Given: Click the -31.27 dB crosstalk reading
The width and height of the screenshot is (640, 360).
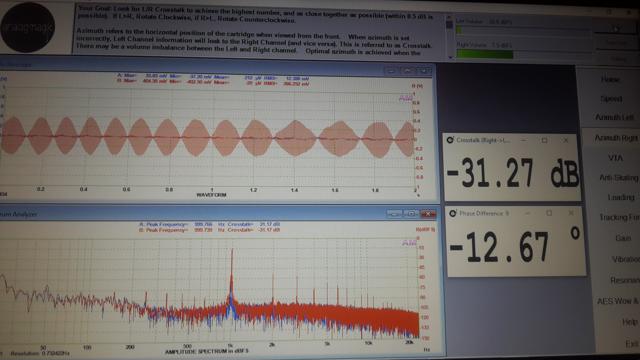Looking at the screenshot, I should (513, 173).
